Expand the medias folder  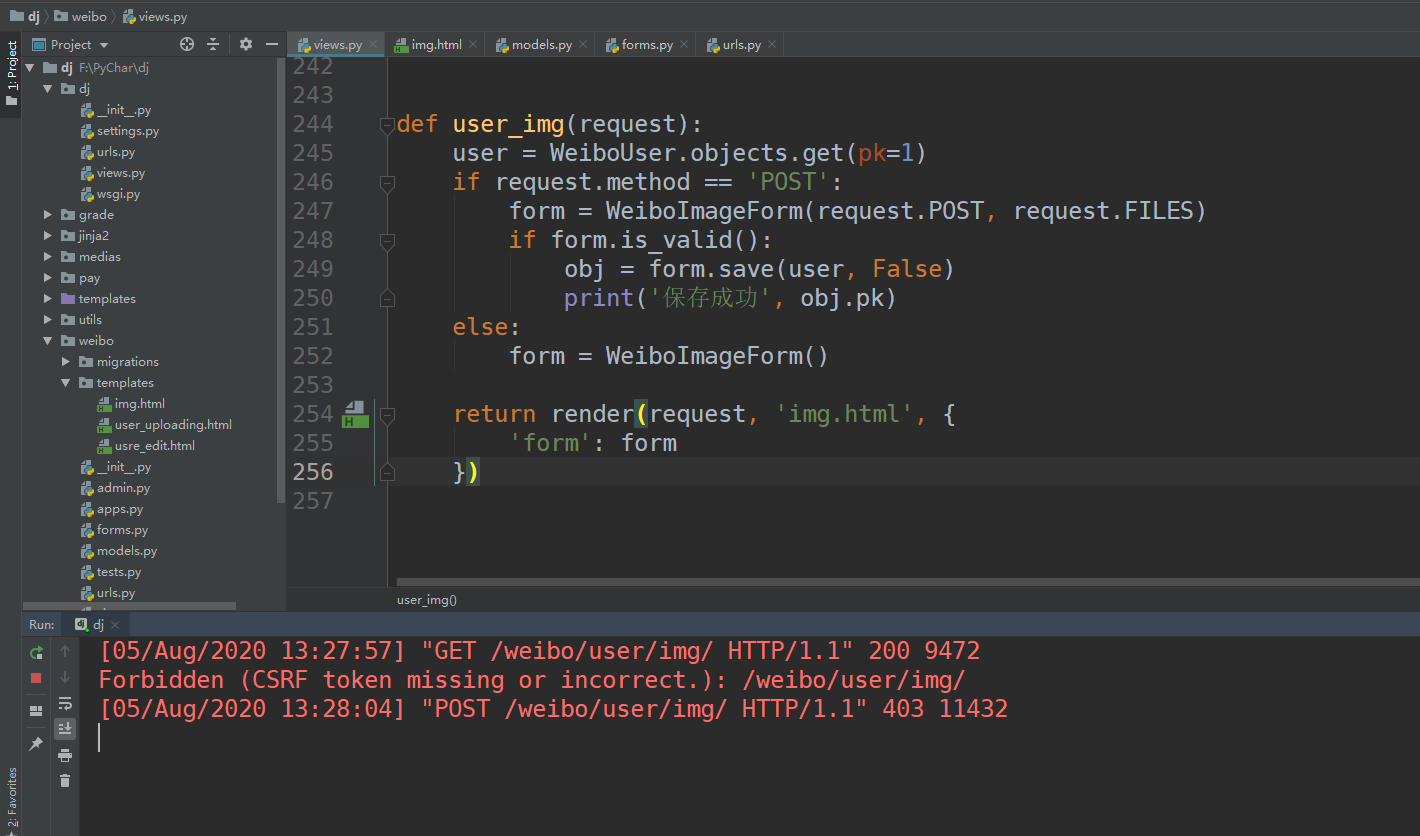(x=48, y=257)
